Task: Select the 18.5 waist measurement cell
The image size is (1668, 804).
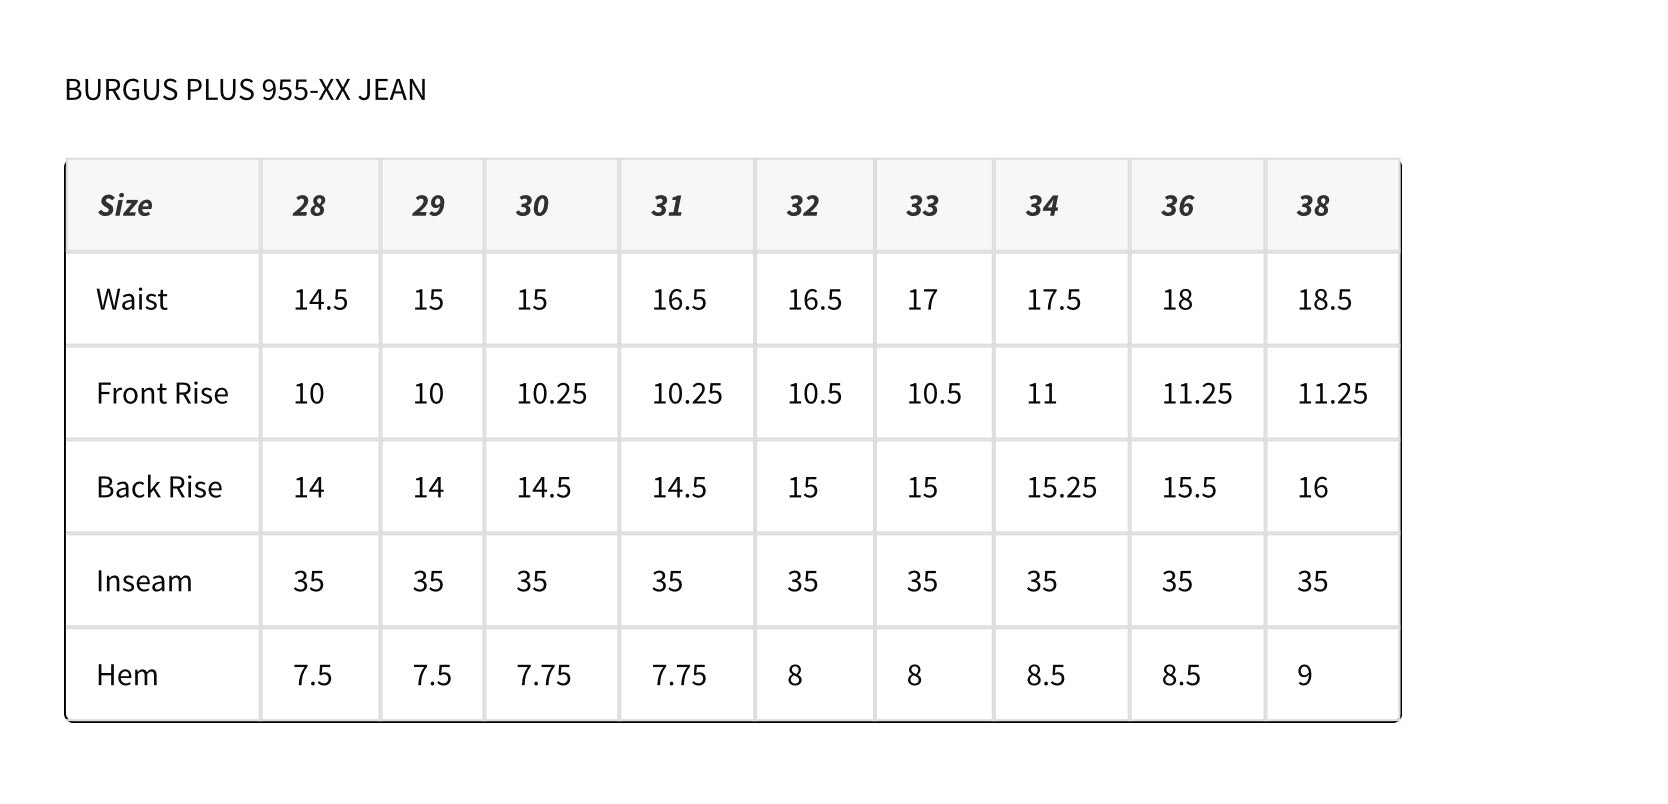Action: [1324, 300]
